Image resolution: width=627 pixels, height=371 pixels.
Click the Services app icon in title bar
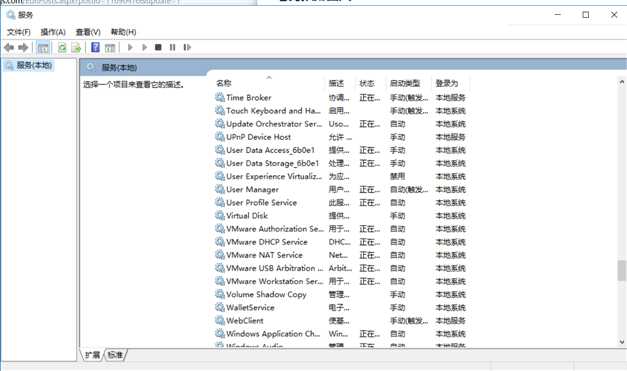click(x=11, y=15)
